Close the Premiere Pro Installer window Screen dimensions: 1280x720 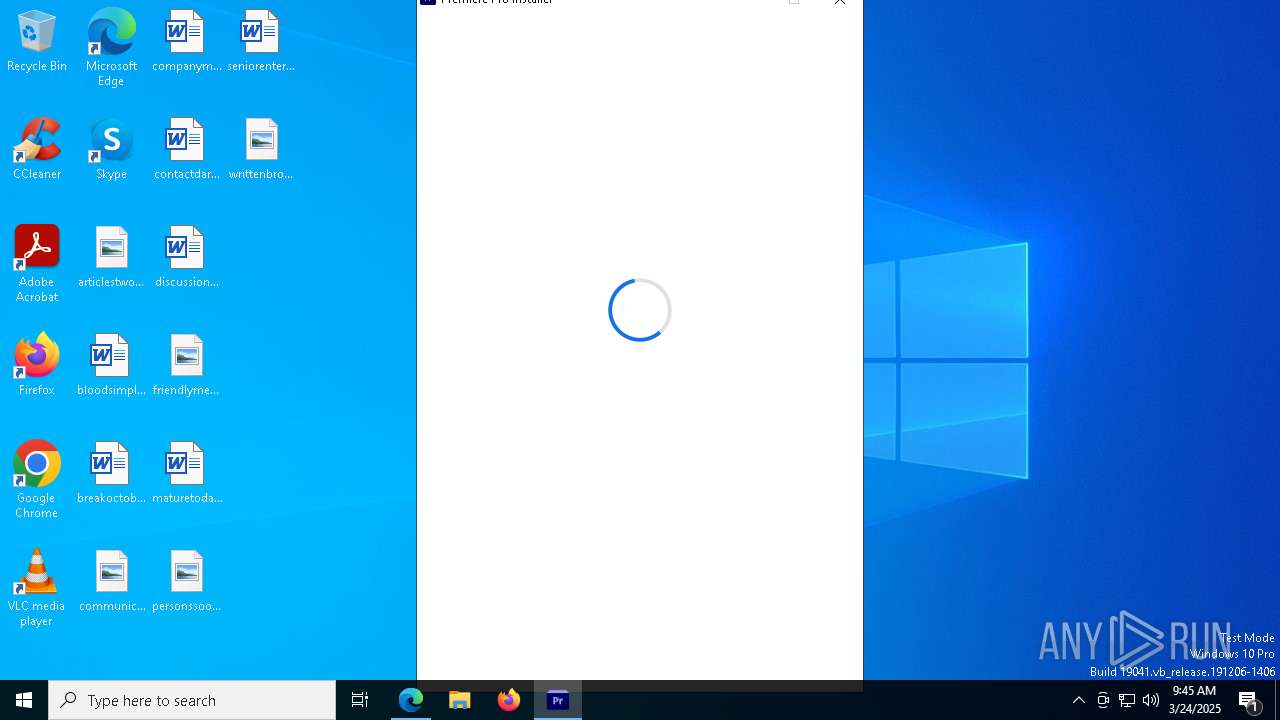pos(840,3)
